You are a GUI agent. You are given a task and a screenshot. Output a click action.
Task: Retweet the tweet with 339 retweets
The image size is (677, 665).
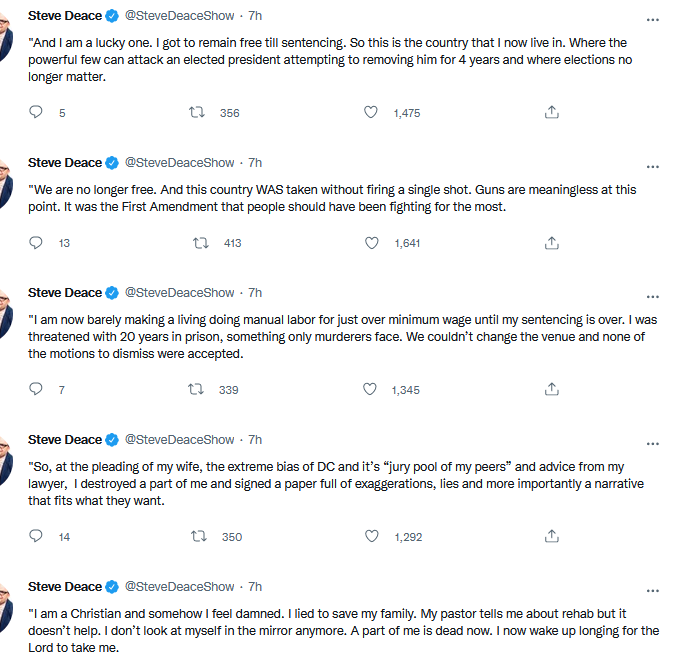198,390
